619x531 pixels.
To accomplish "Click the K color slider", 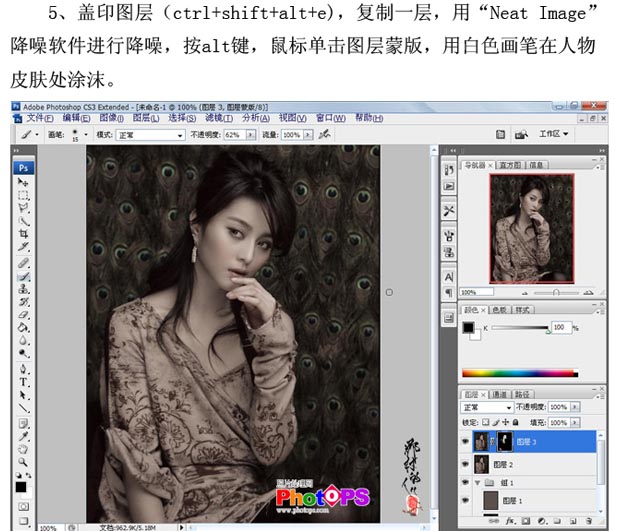I will [x=520, y=328].
